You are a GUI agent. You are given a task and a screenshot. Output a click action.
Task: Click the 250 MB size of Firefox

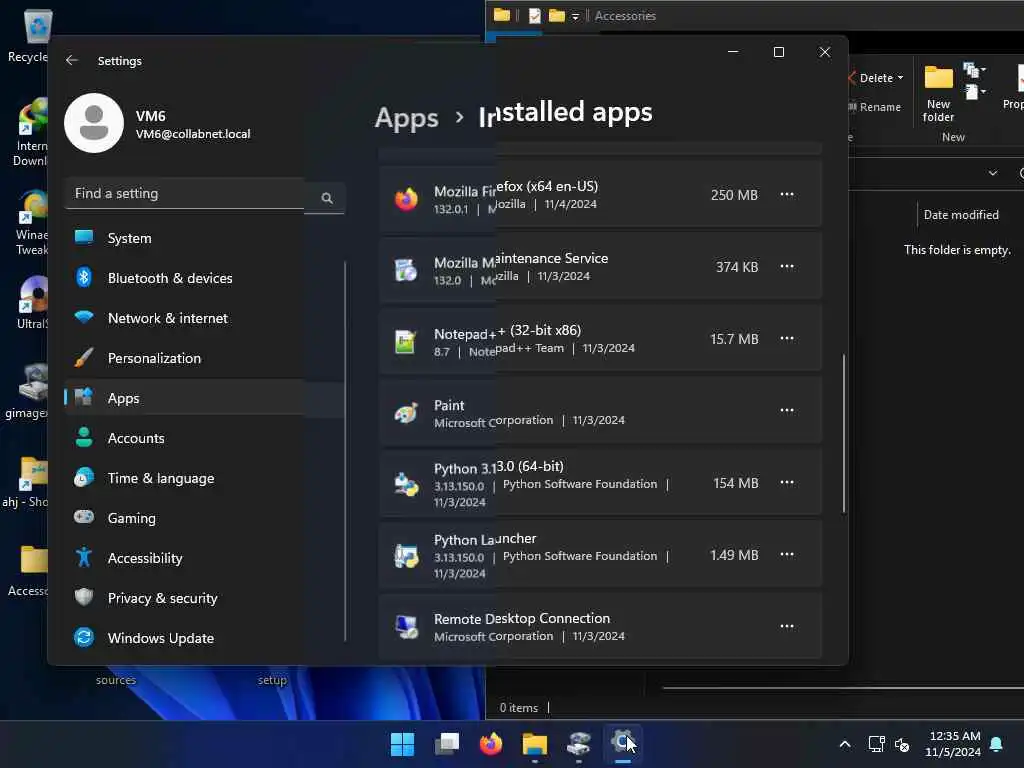pyautogui.click(x=734, y=195)
